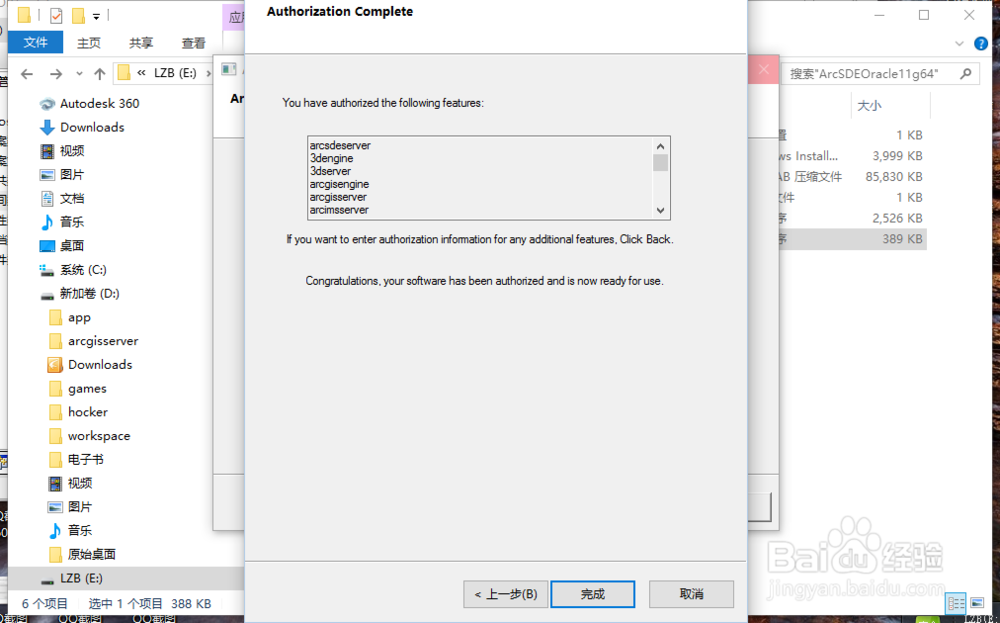Expand the ribbon with the chevron arrow
Screen dimensions: 1000x623
[959, 43]
